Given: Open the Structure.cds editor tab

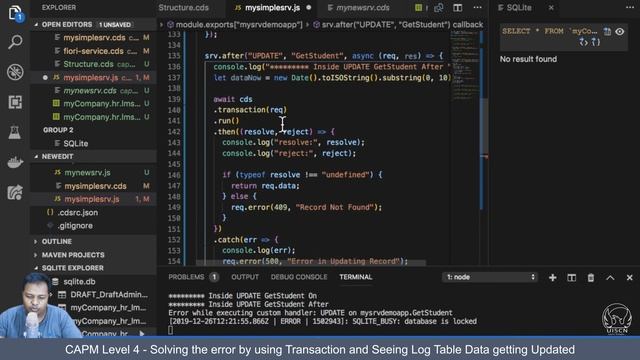Looking at the screenshot, I should click(183, 8).
